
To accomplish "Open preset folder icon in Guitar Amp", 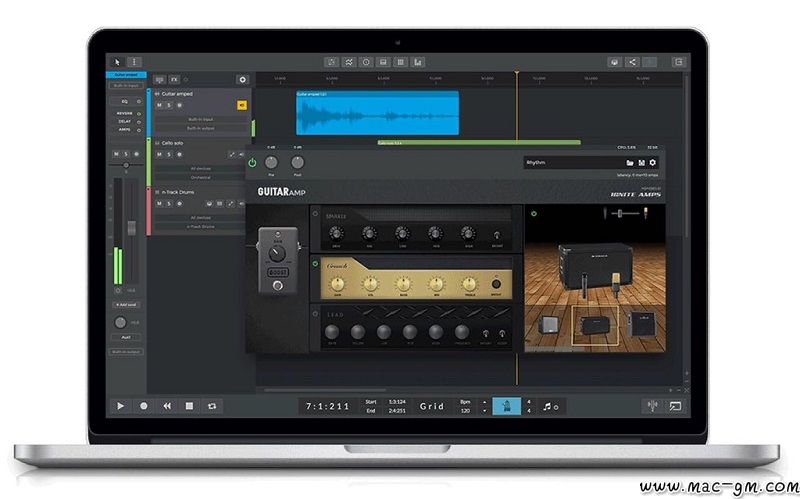I will tap(630, 163).
